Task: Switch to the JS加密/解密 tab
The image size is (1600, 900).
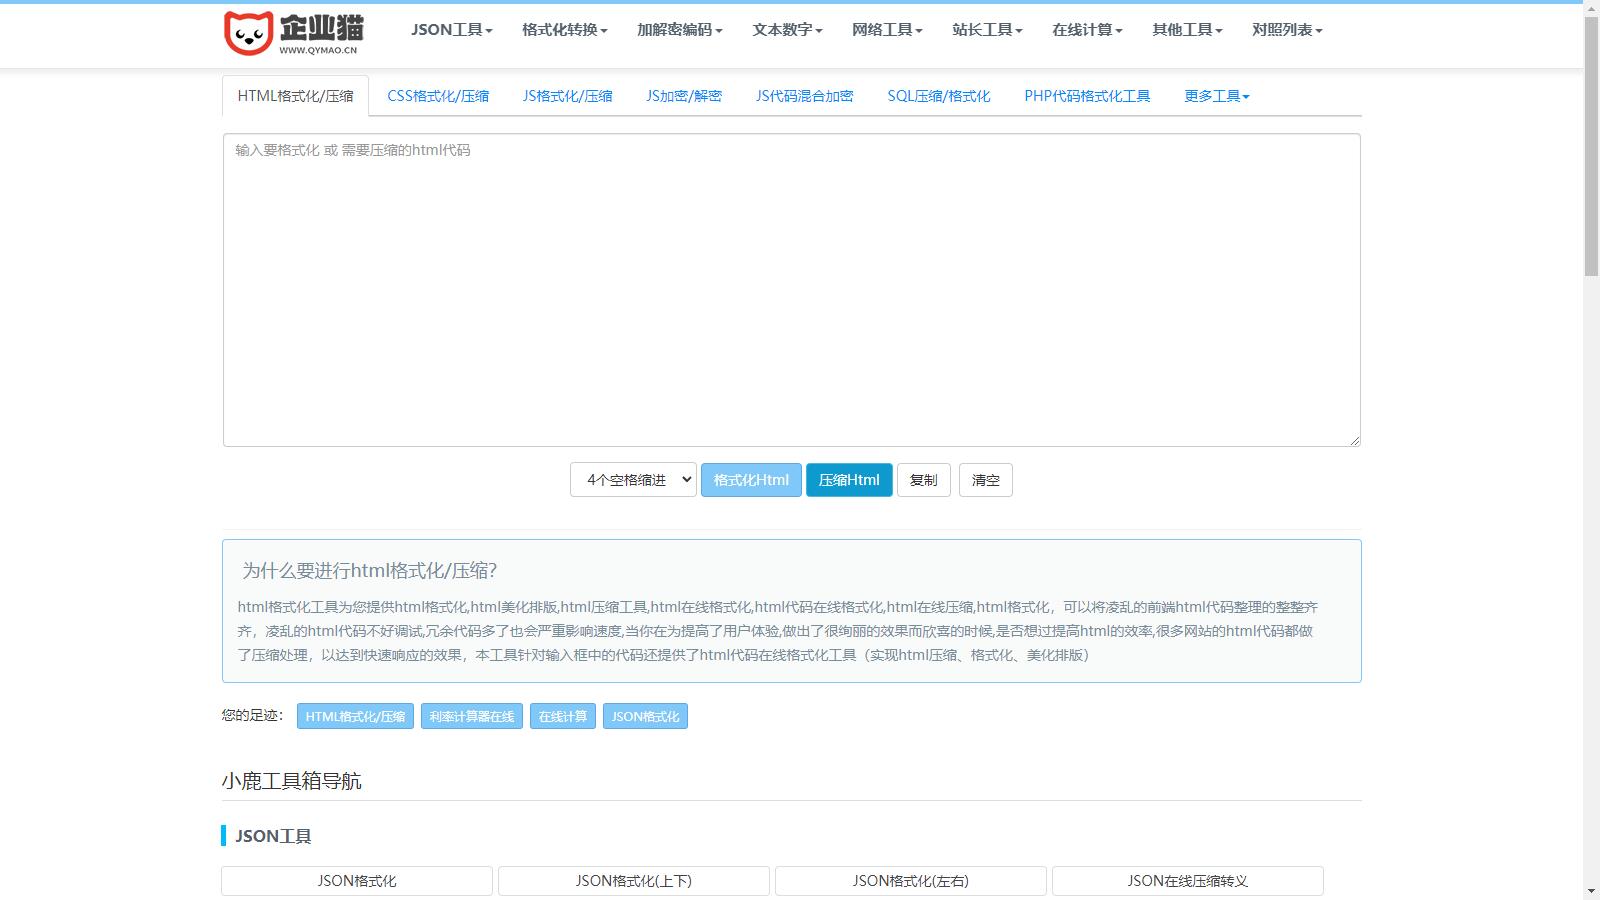Action: [684, 96]
